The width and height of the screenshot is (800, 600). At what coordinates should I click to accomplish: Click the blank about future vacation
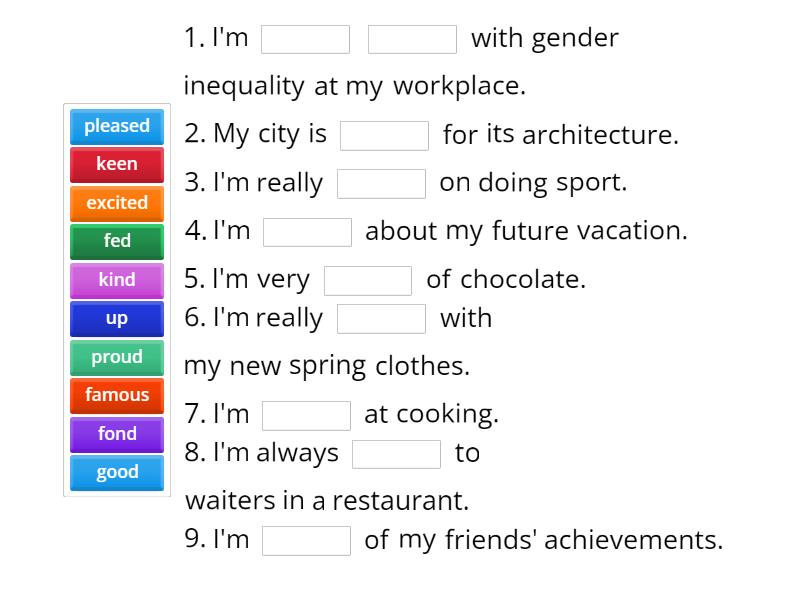pyautogui.click(x=307, y=231)
